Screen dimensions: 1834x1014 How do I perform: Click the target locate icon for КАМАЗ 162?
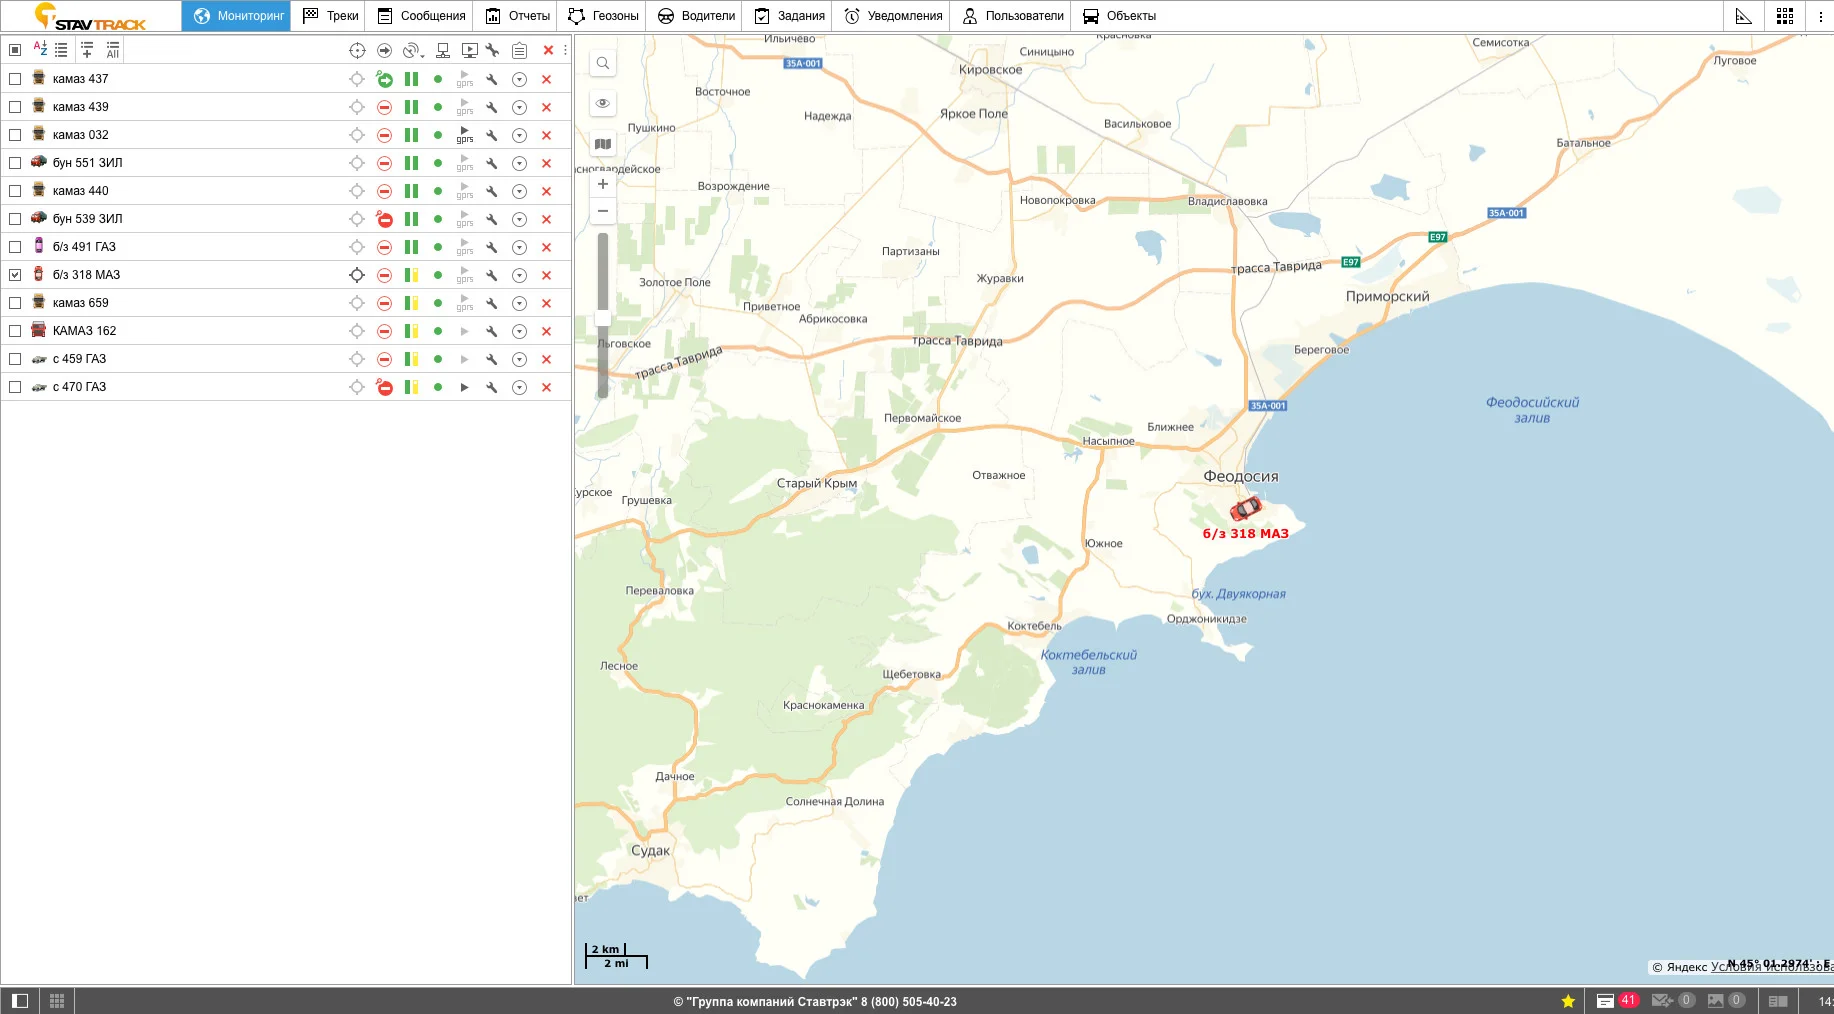[357, 331]
